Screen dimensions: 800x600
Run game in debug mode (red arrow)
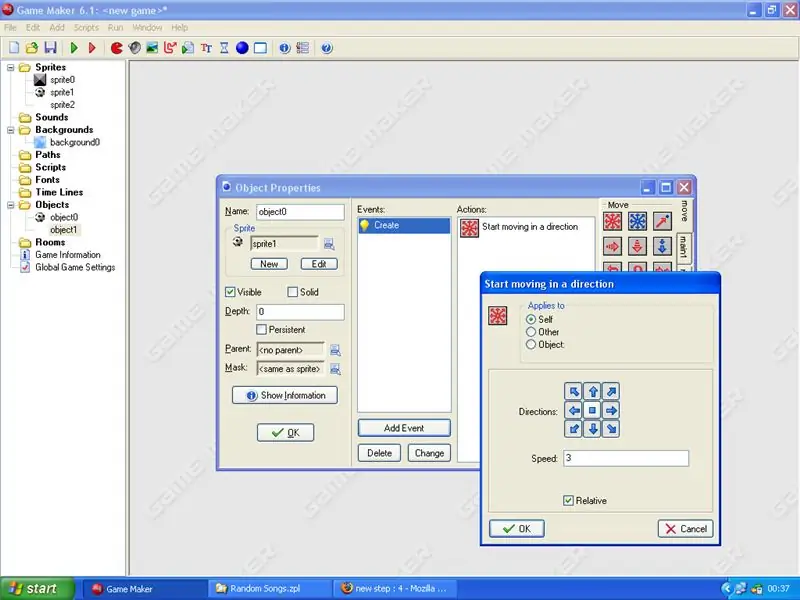[x=92, y=48]
